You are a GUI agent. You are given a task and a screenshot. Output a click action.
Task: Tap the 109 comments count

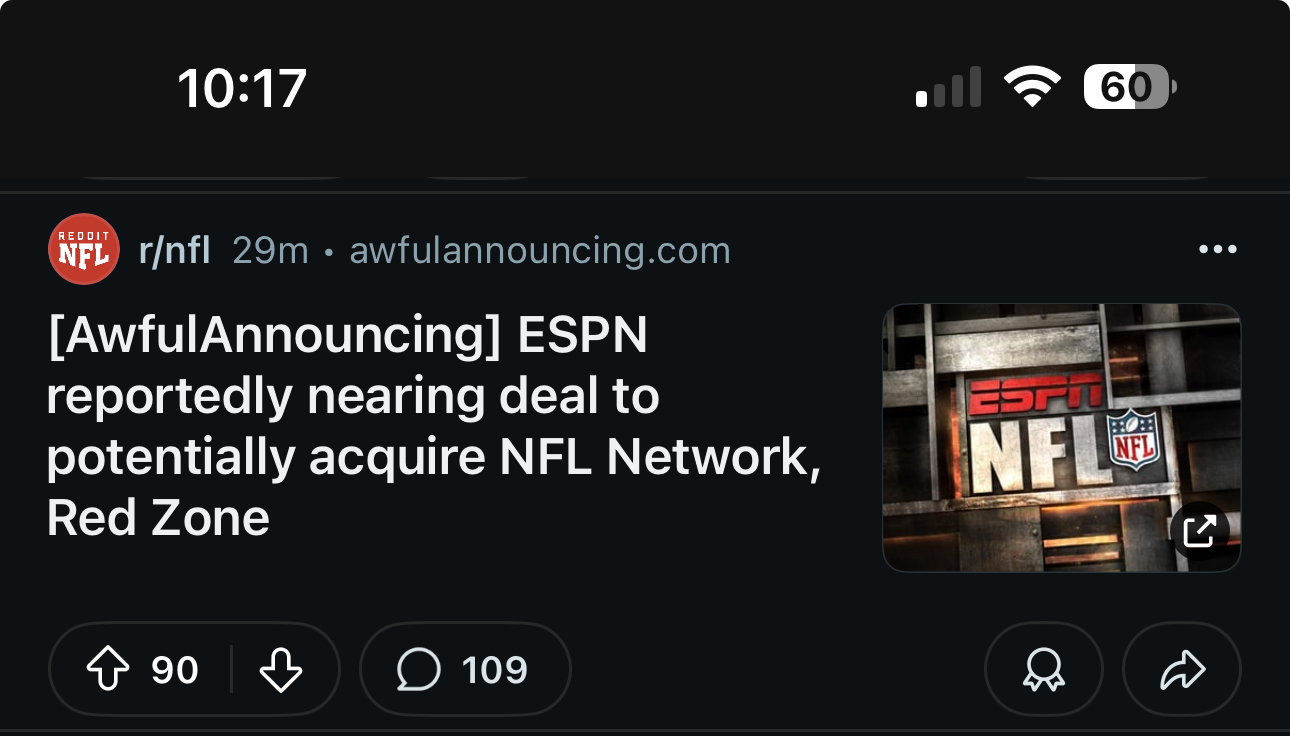click(x=495, y=670)
